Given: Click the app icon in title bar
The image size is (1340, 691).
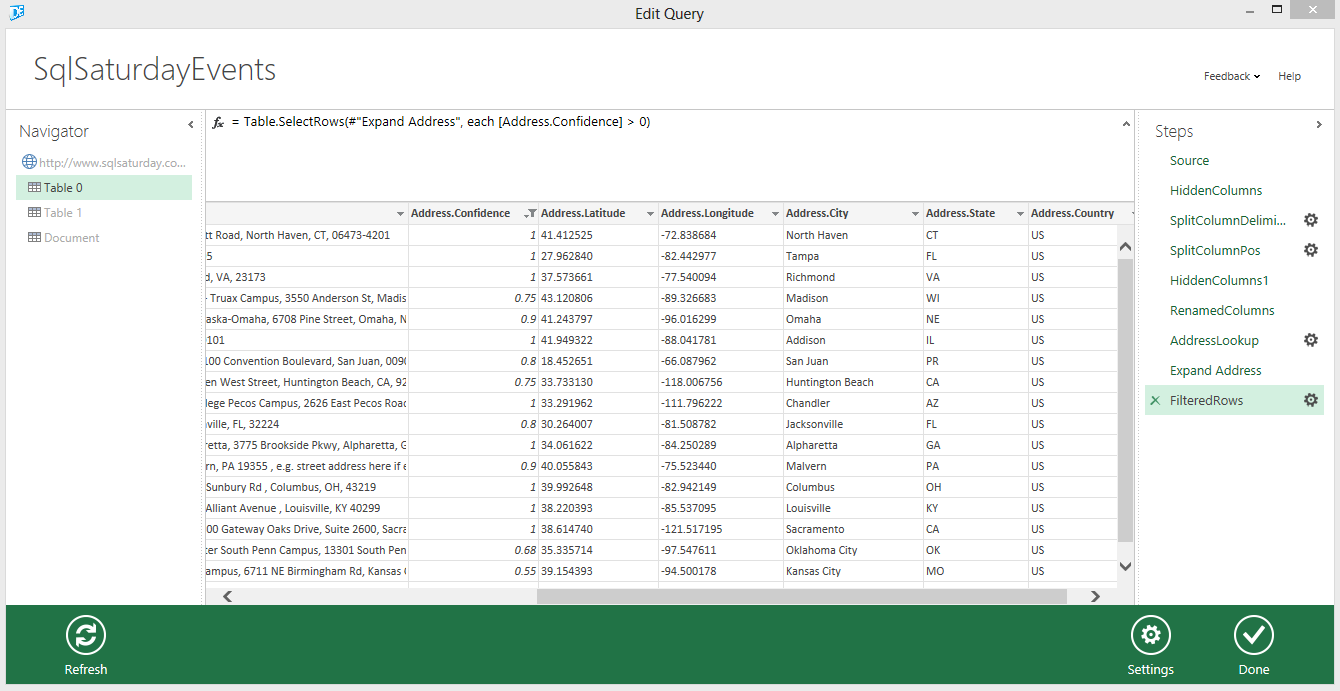Looking at the screenshot, I should pyautogui.click(x=17, y=13).
